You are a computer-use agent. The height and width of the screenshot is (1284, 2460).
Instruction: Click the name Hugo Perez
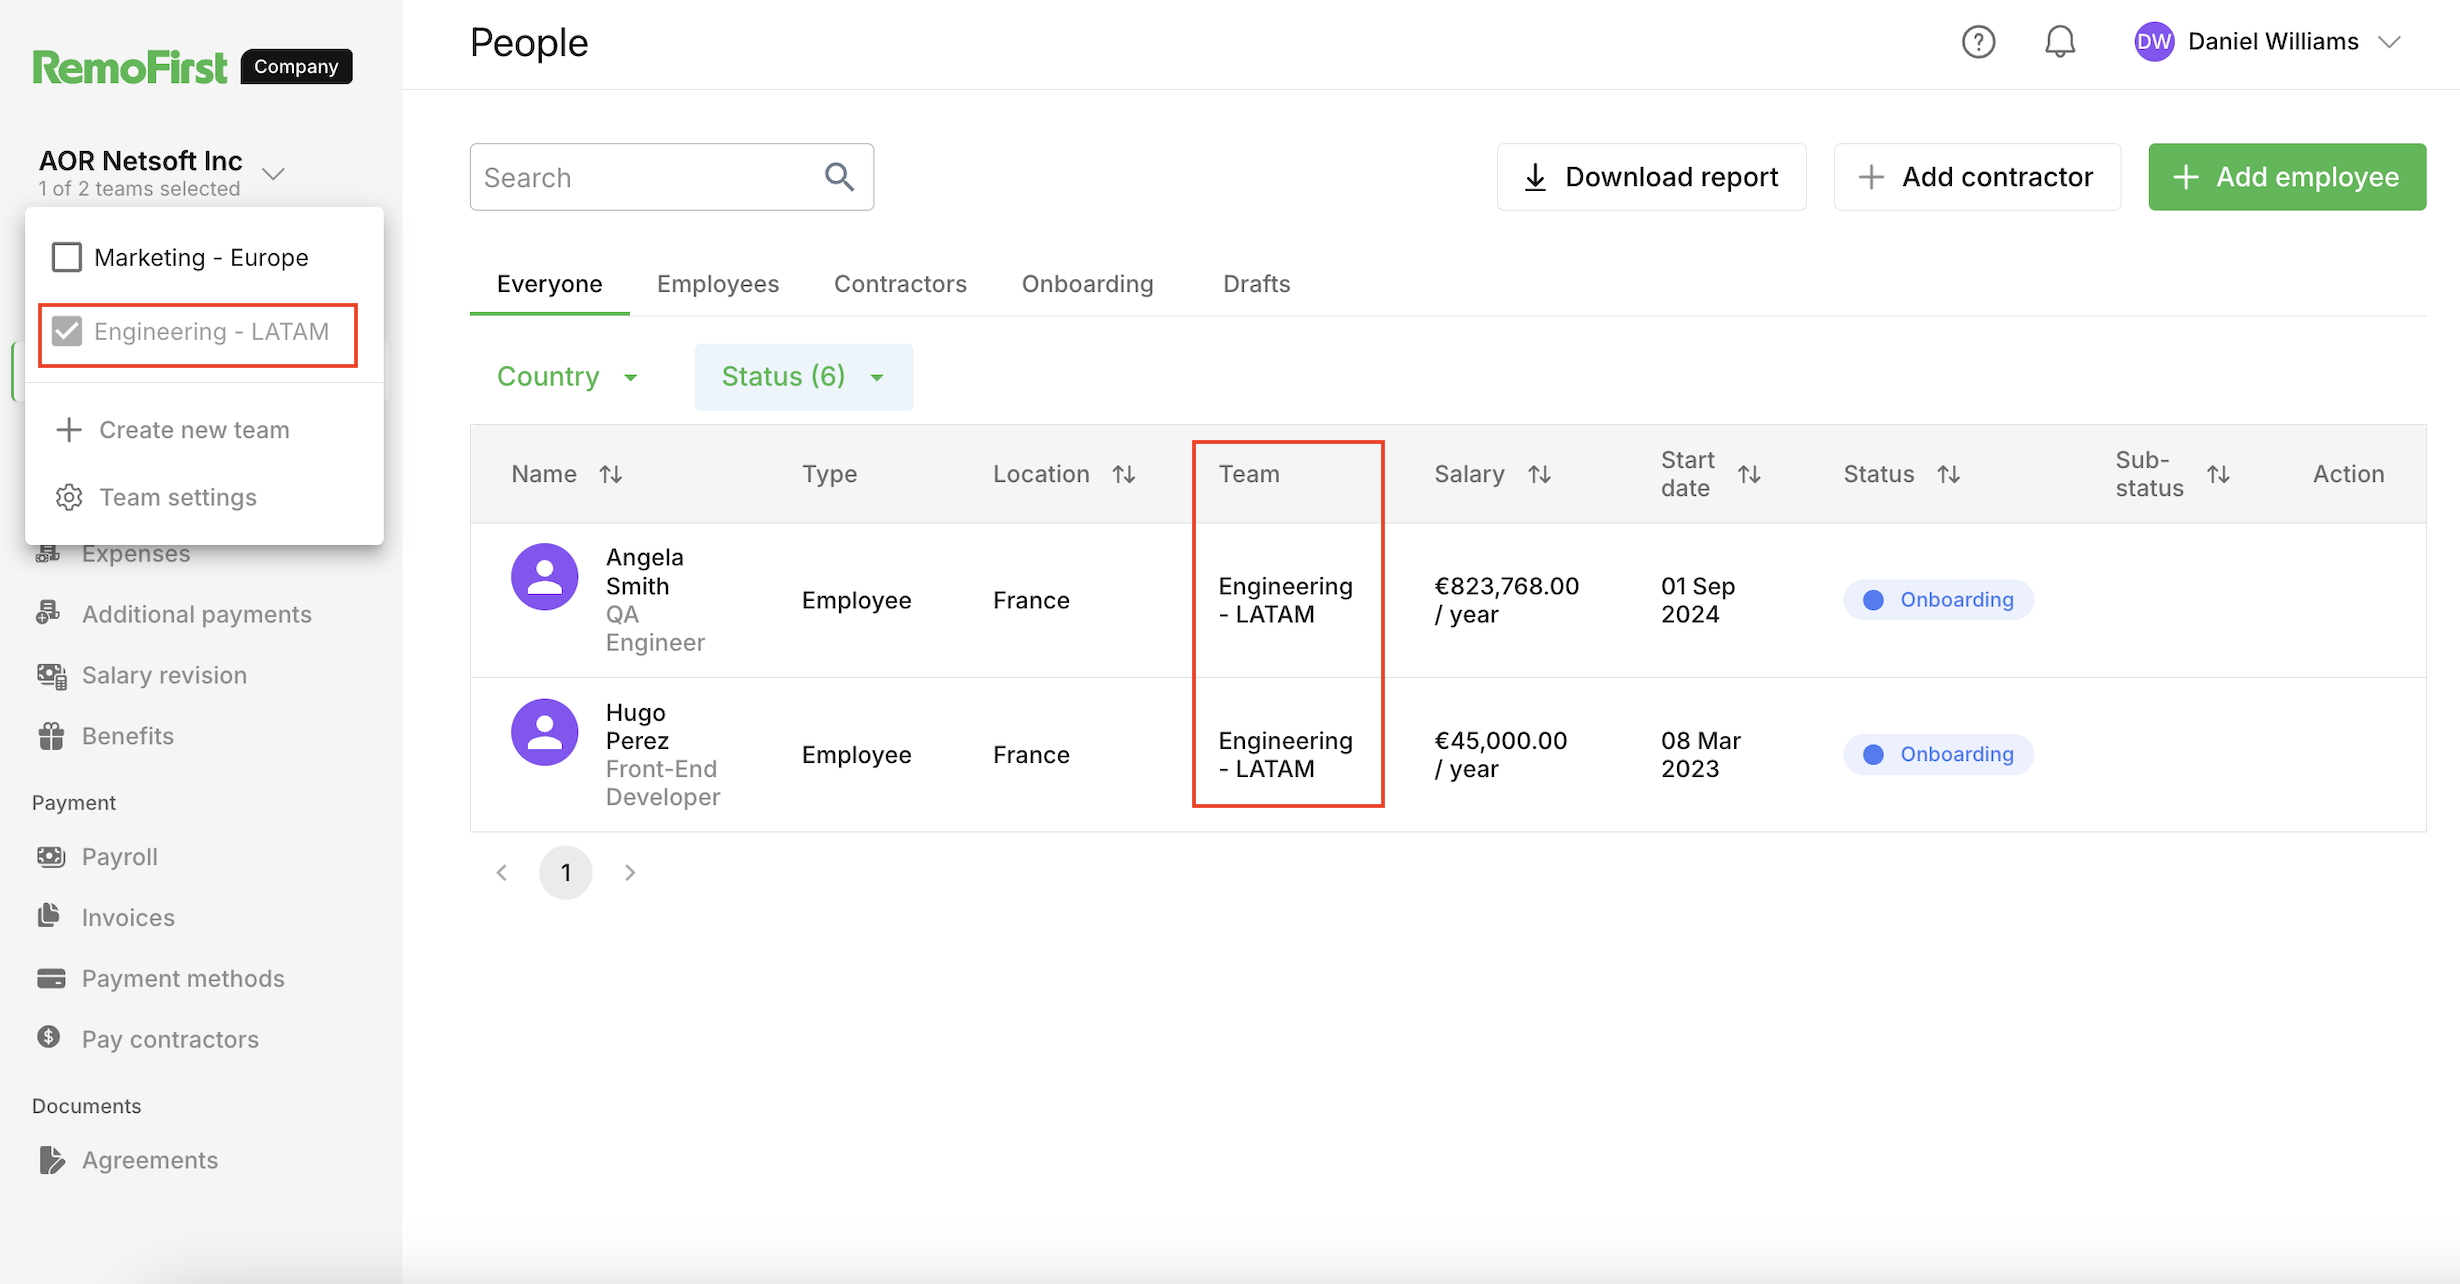point(638,727)
